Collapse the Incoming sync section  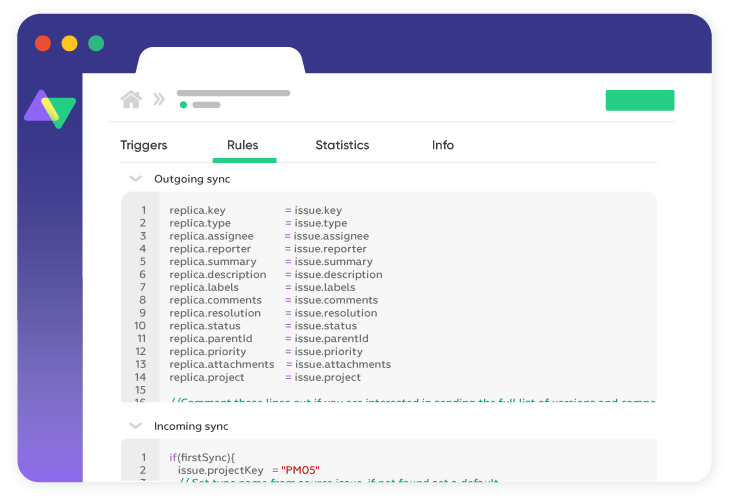coord(135,426)
